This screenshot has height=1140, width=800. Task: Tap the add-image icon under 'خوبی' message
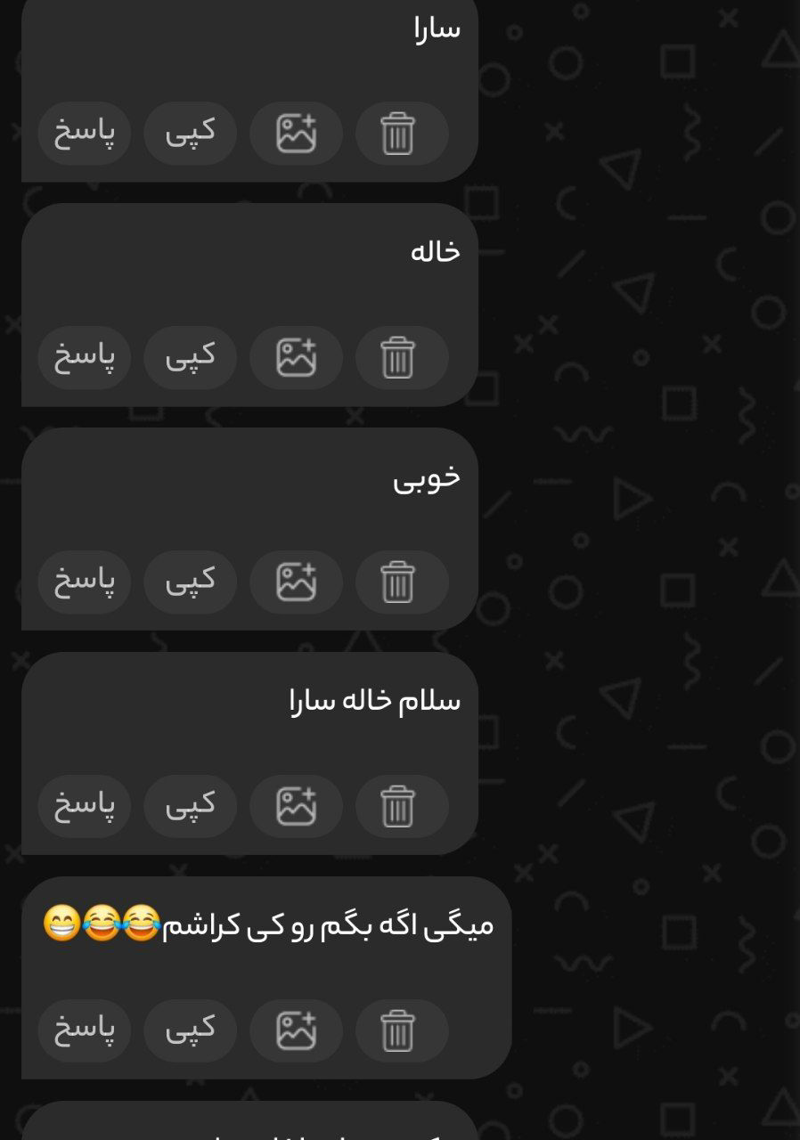[x=296, y=582]
